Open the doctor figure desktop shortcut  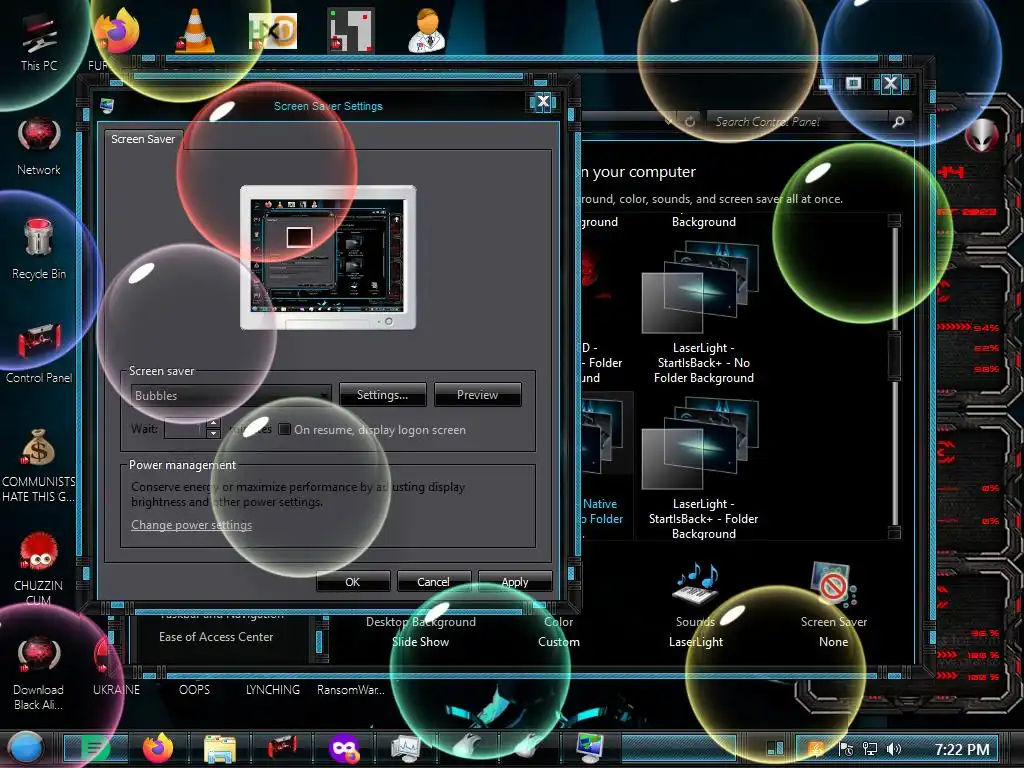tap(428, 30)
